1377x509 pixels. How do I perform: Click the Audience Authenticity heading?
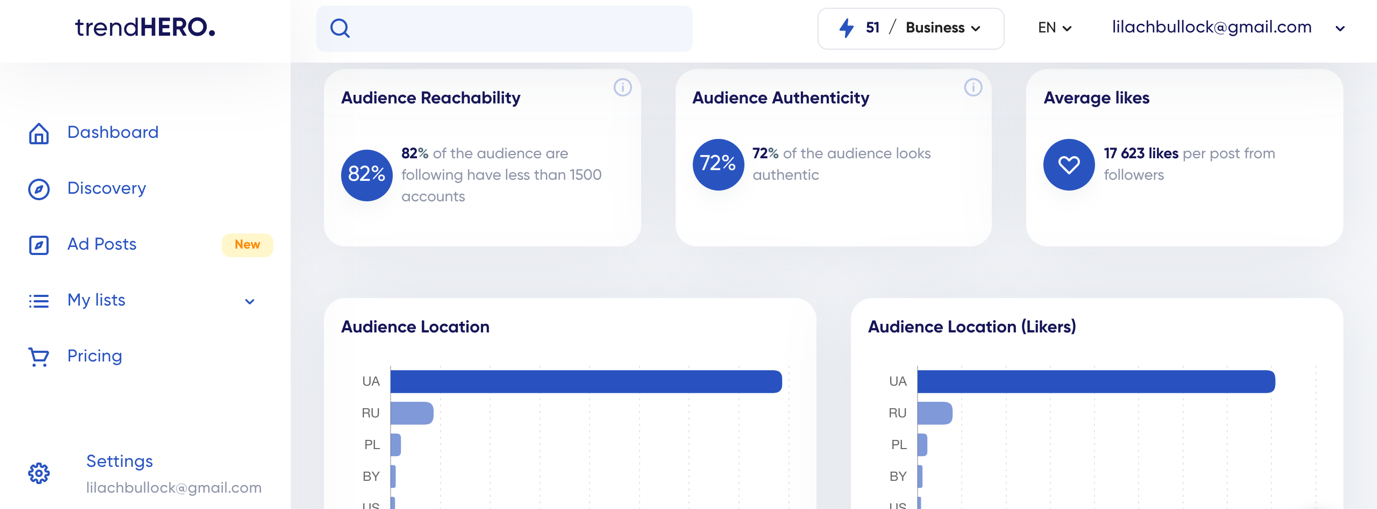(781, 98)
